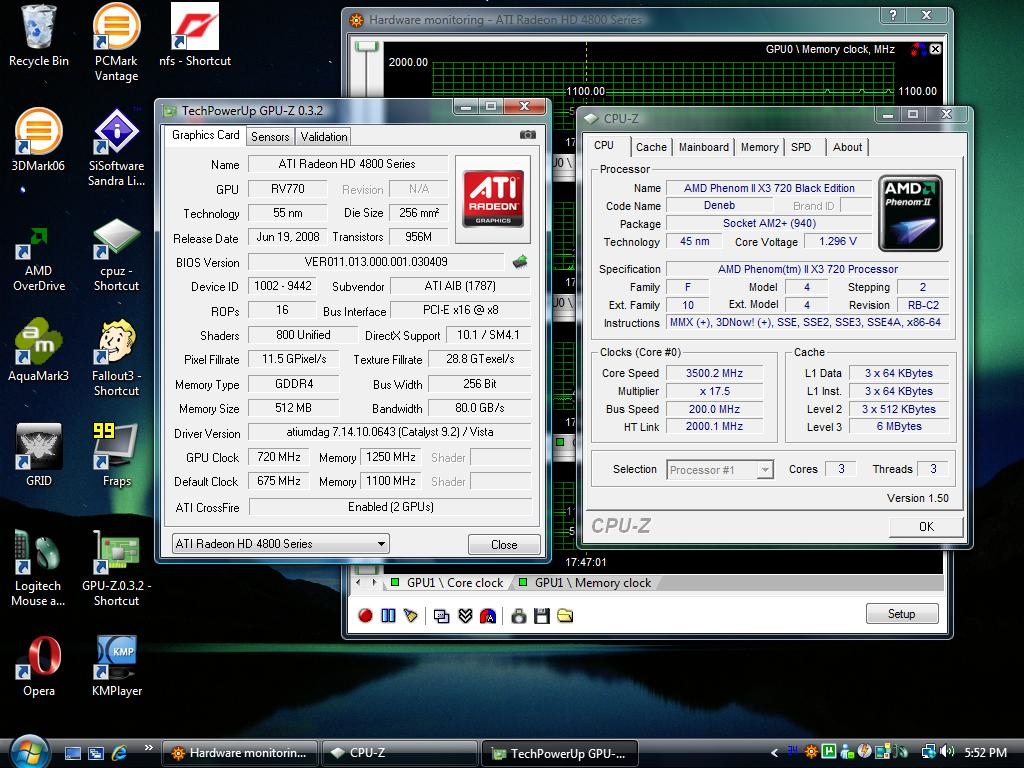Click the ATI Radeon logo in GPU-Z
Screen dimensions: 1024x768
(x=493, y=199)
